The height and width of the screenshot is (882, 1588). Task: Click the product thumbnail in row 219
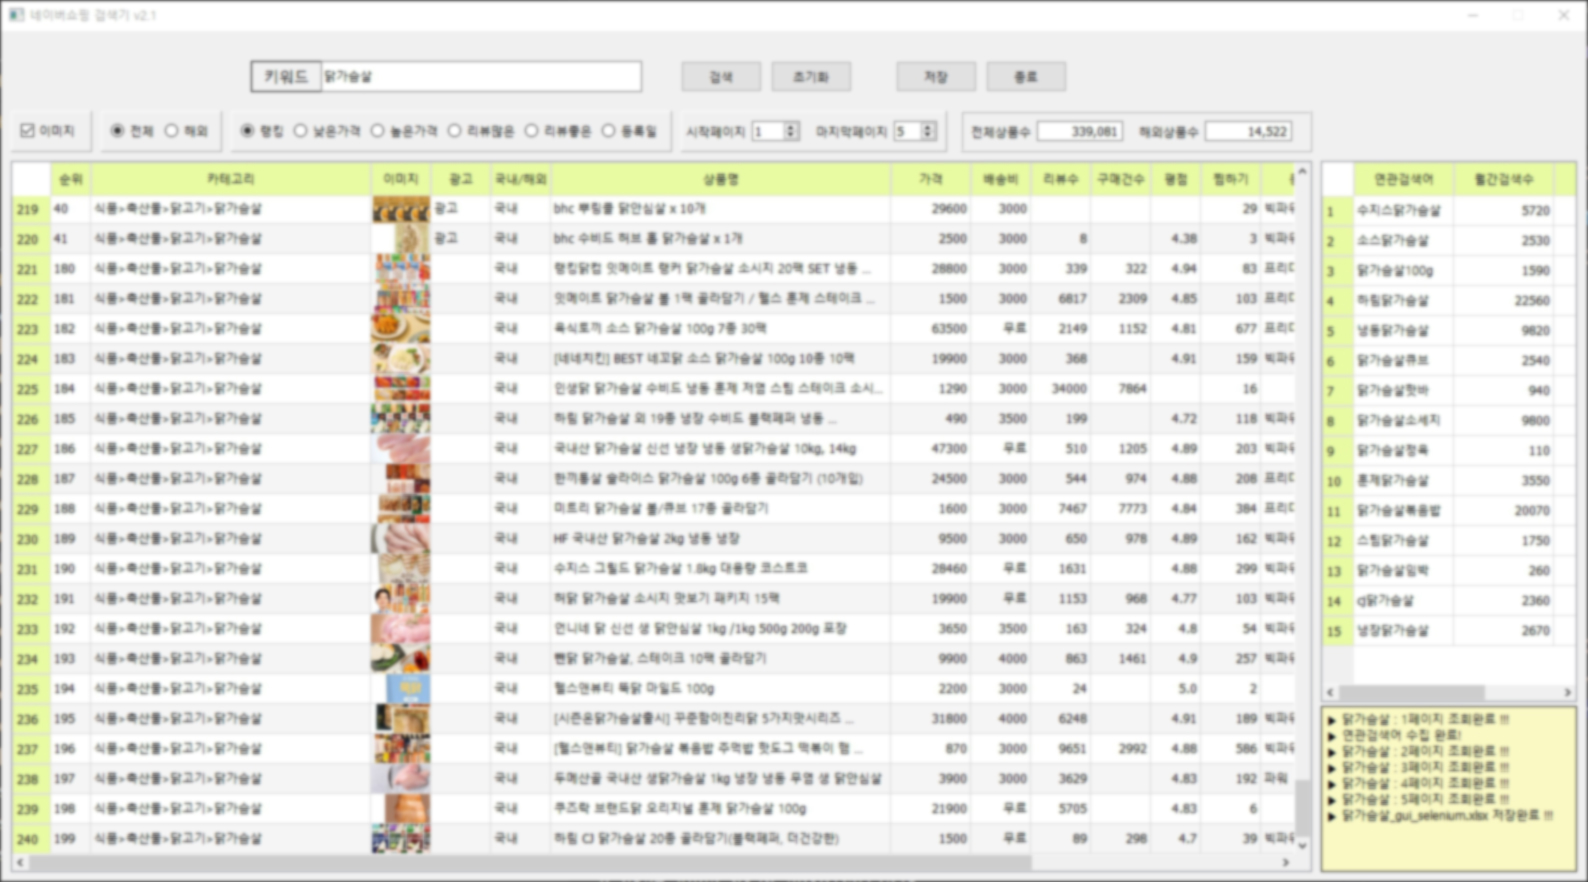[x=401, y=209]
